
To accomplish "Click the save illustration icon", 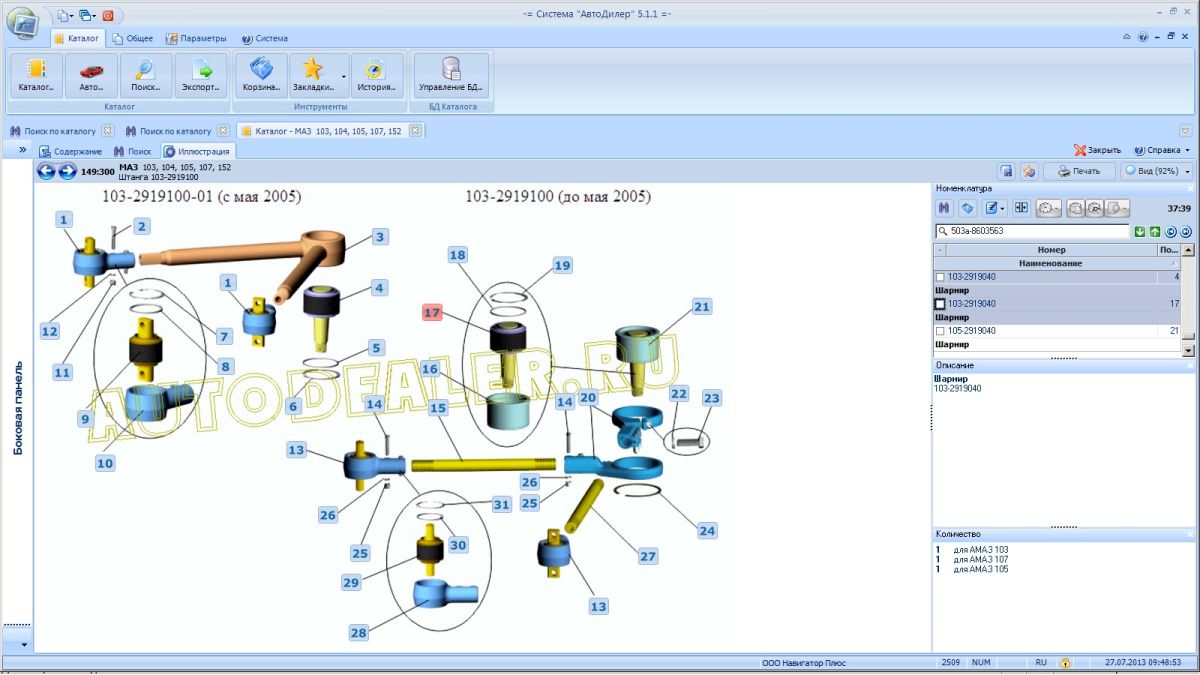I will (x=1008, y=171).
